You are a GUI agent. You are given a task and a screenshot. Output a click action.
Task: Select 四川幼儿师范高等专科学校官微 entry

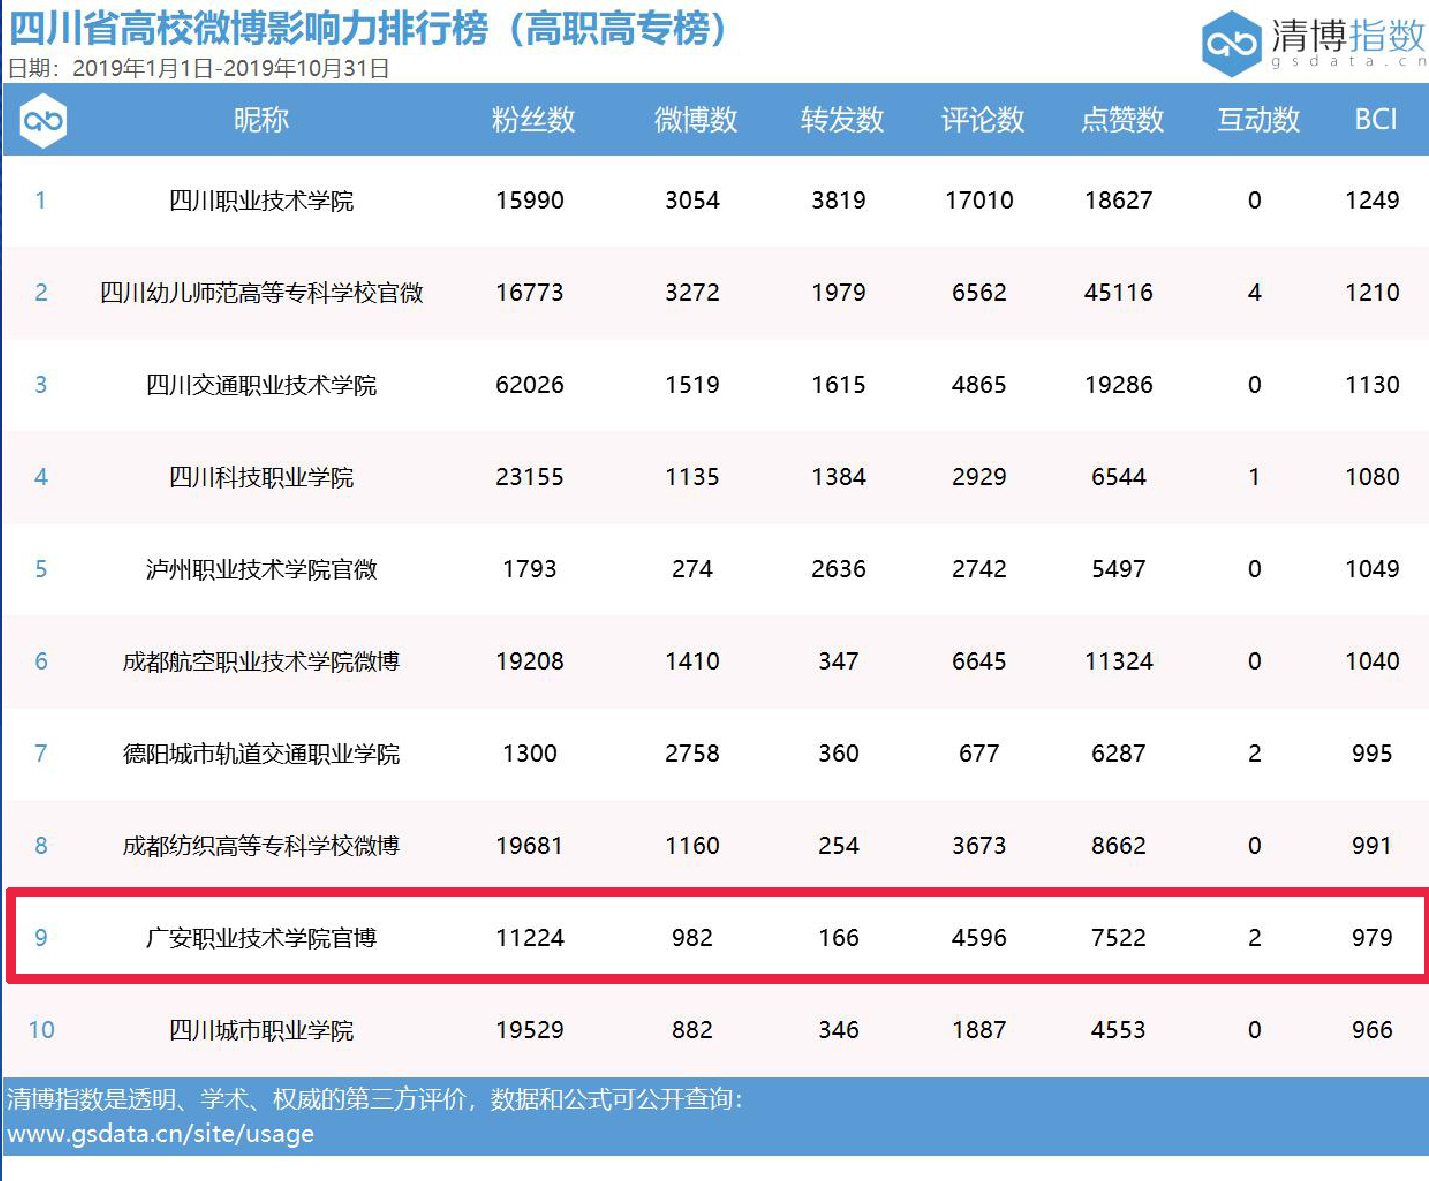point(261,293)
